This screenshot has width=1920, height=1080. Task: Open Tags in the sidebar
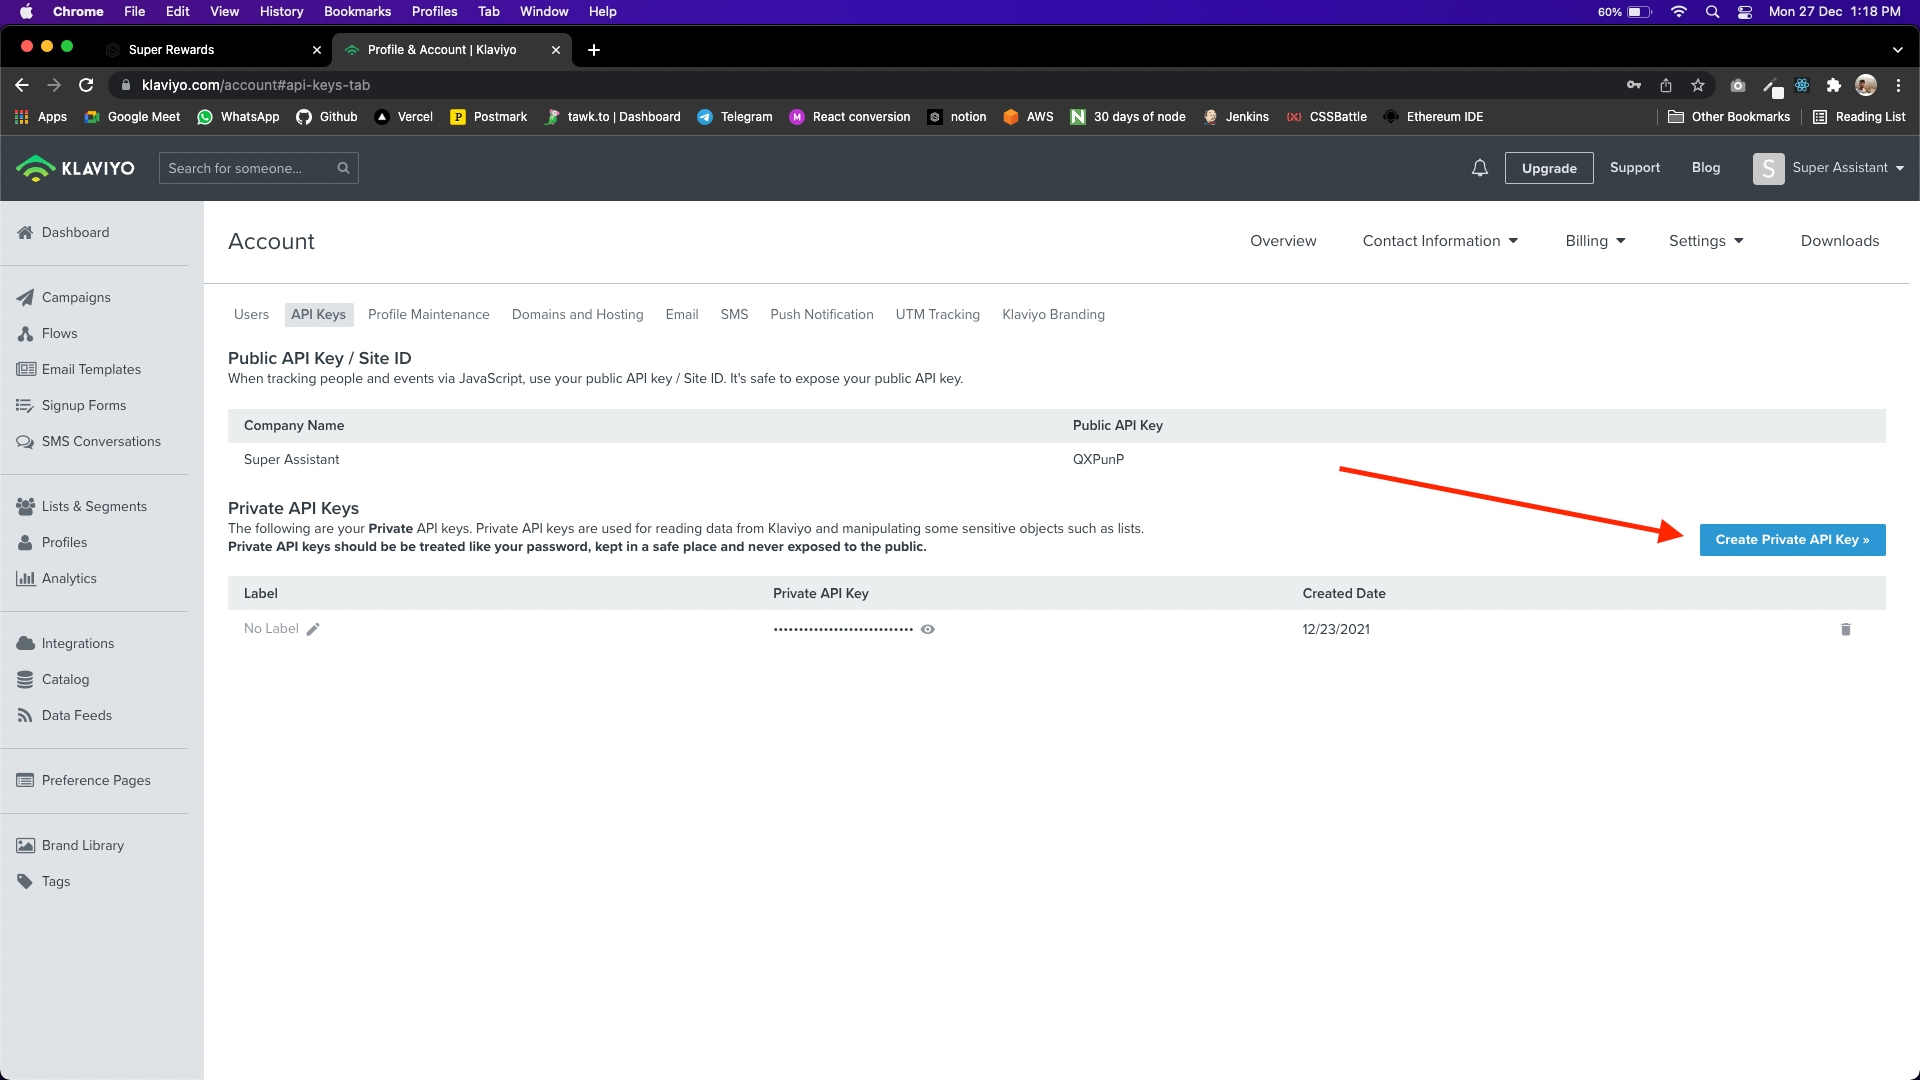pyautogui.click(x=56, y=881)
